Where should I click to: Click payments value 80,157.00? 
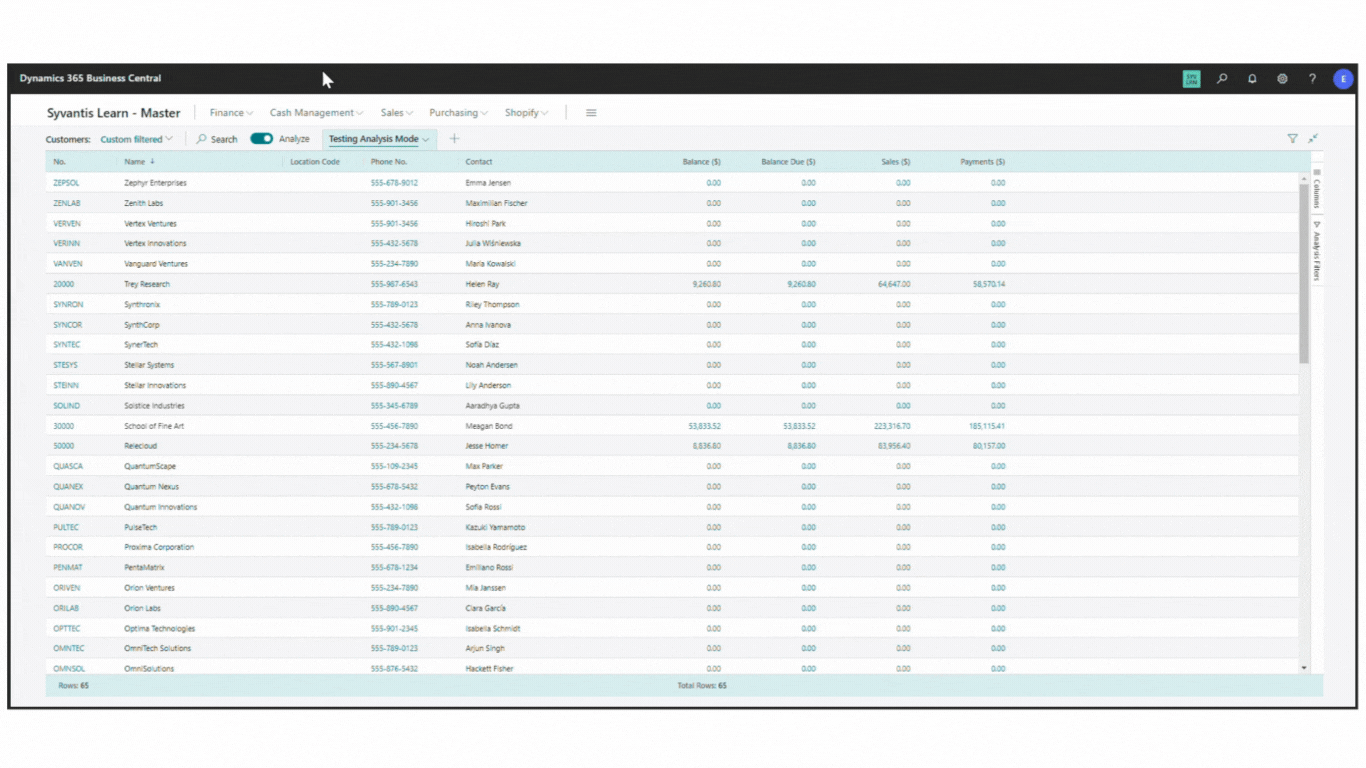989,446
